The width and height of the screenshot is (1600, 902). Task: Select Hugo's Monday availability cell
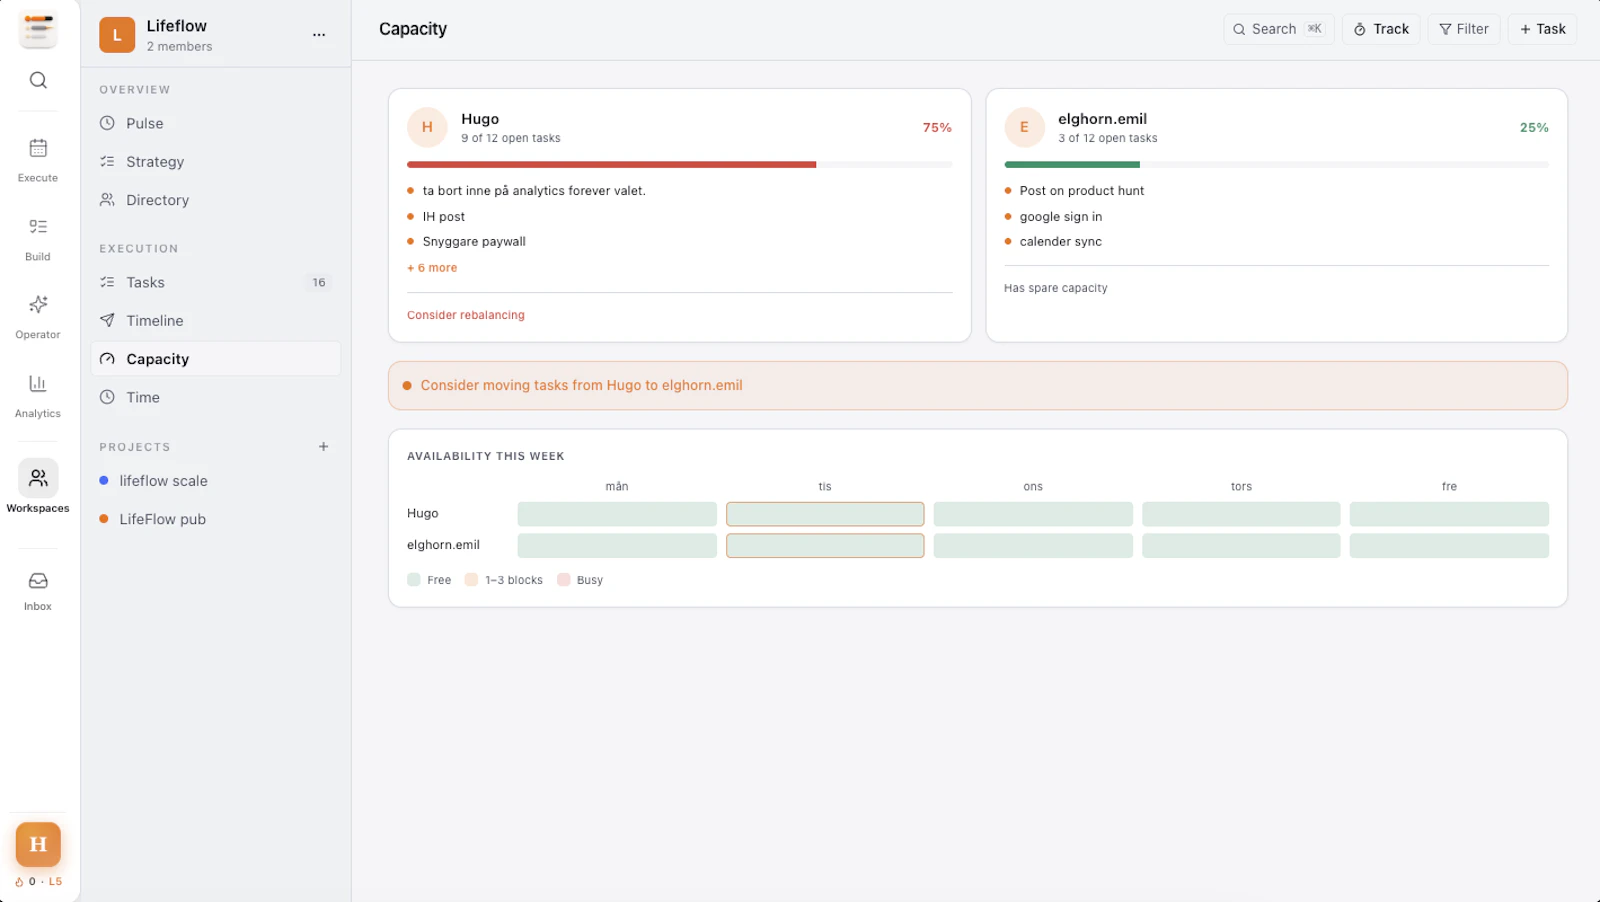click(x=617, y=514)
